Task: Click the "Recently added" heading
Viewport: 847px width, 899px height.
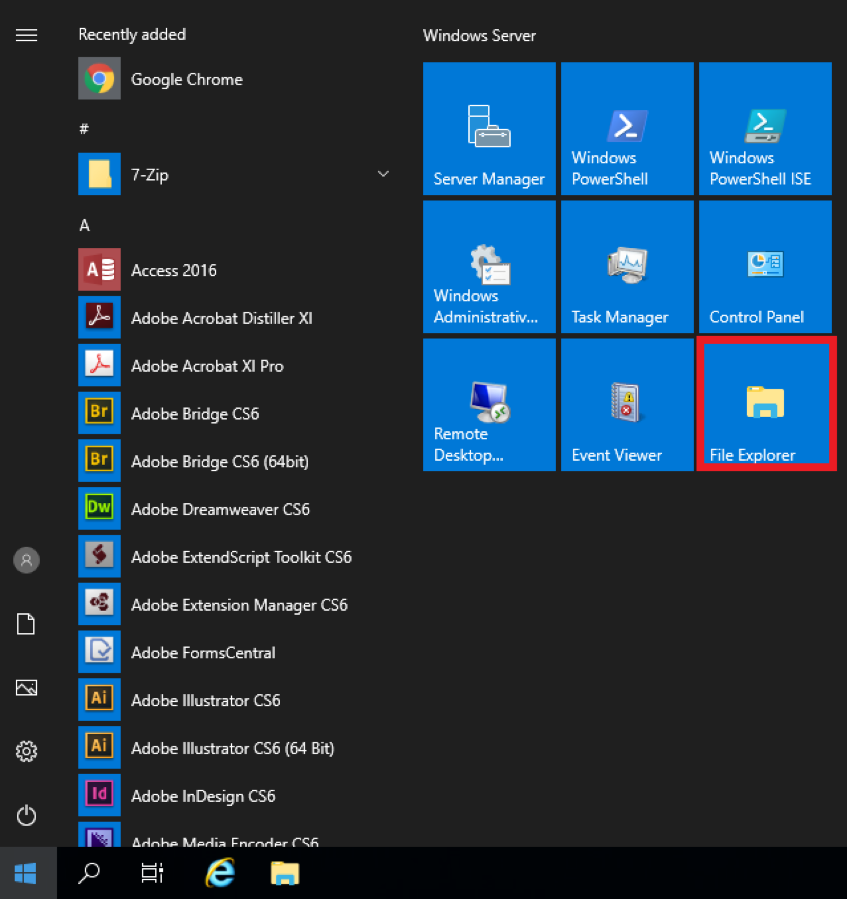Action: point(132,34)
